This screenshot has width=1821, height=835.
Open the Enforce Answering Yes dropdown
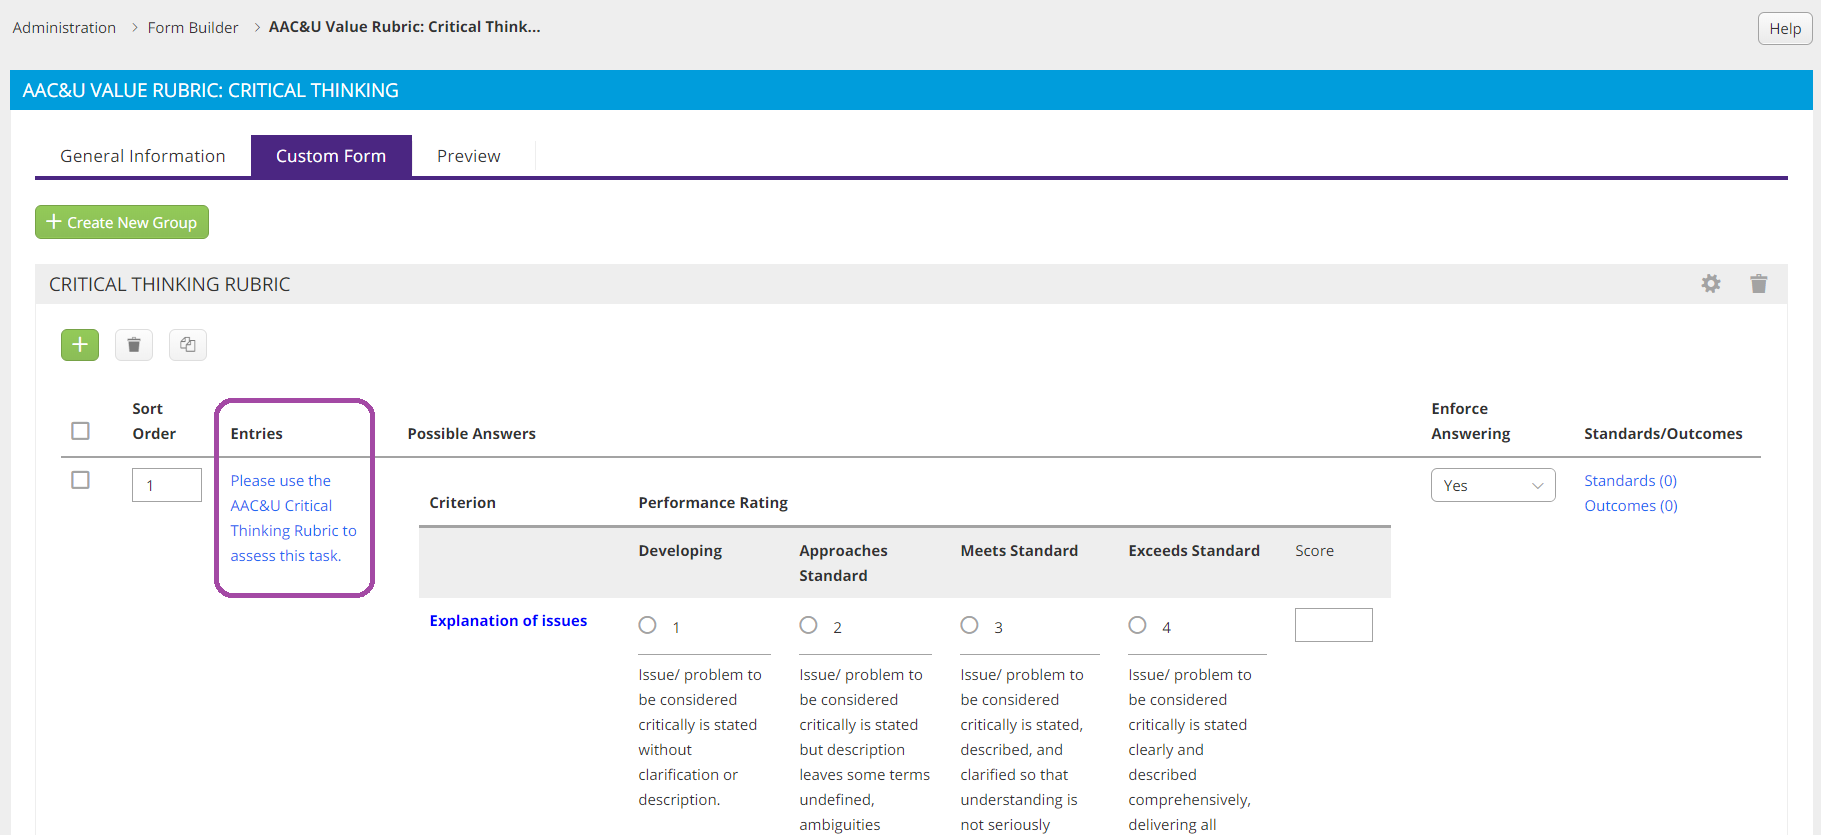click(x=1493, y=485)
